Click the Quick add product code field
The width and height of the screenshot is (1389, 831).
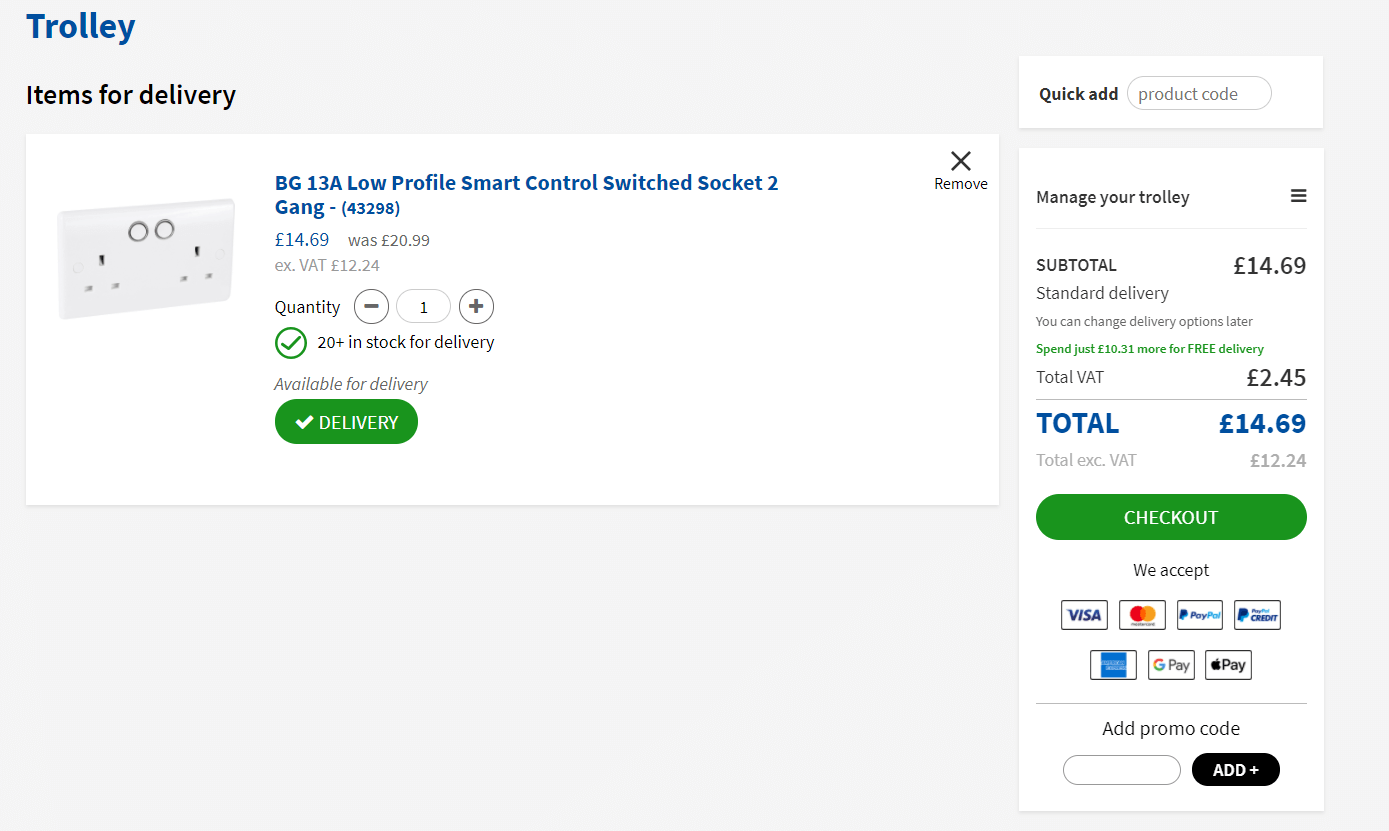tap(1199, 92)
